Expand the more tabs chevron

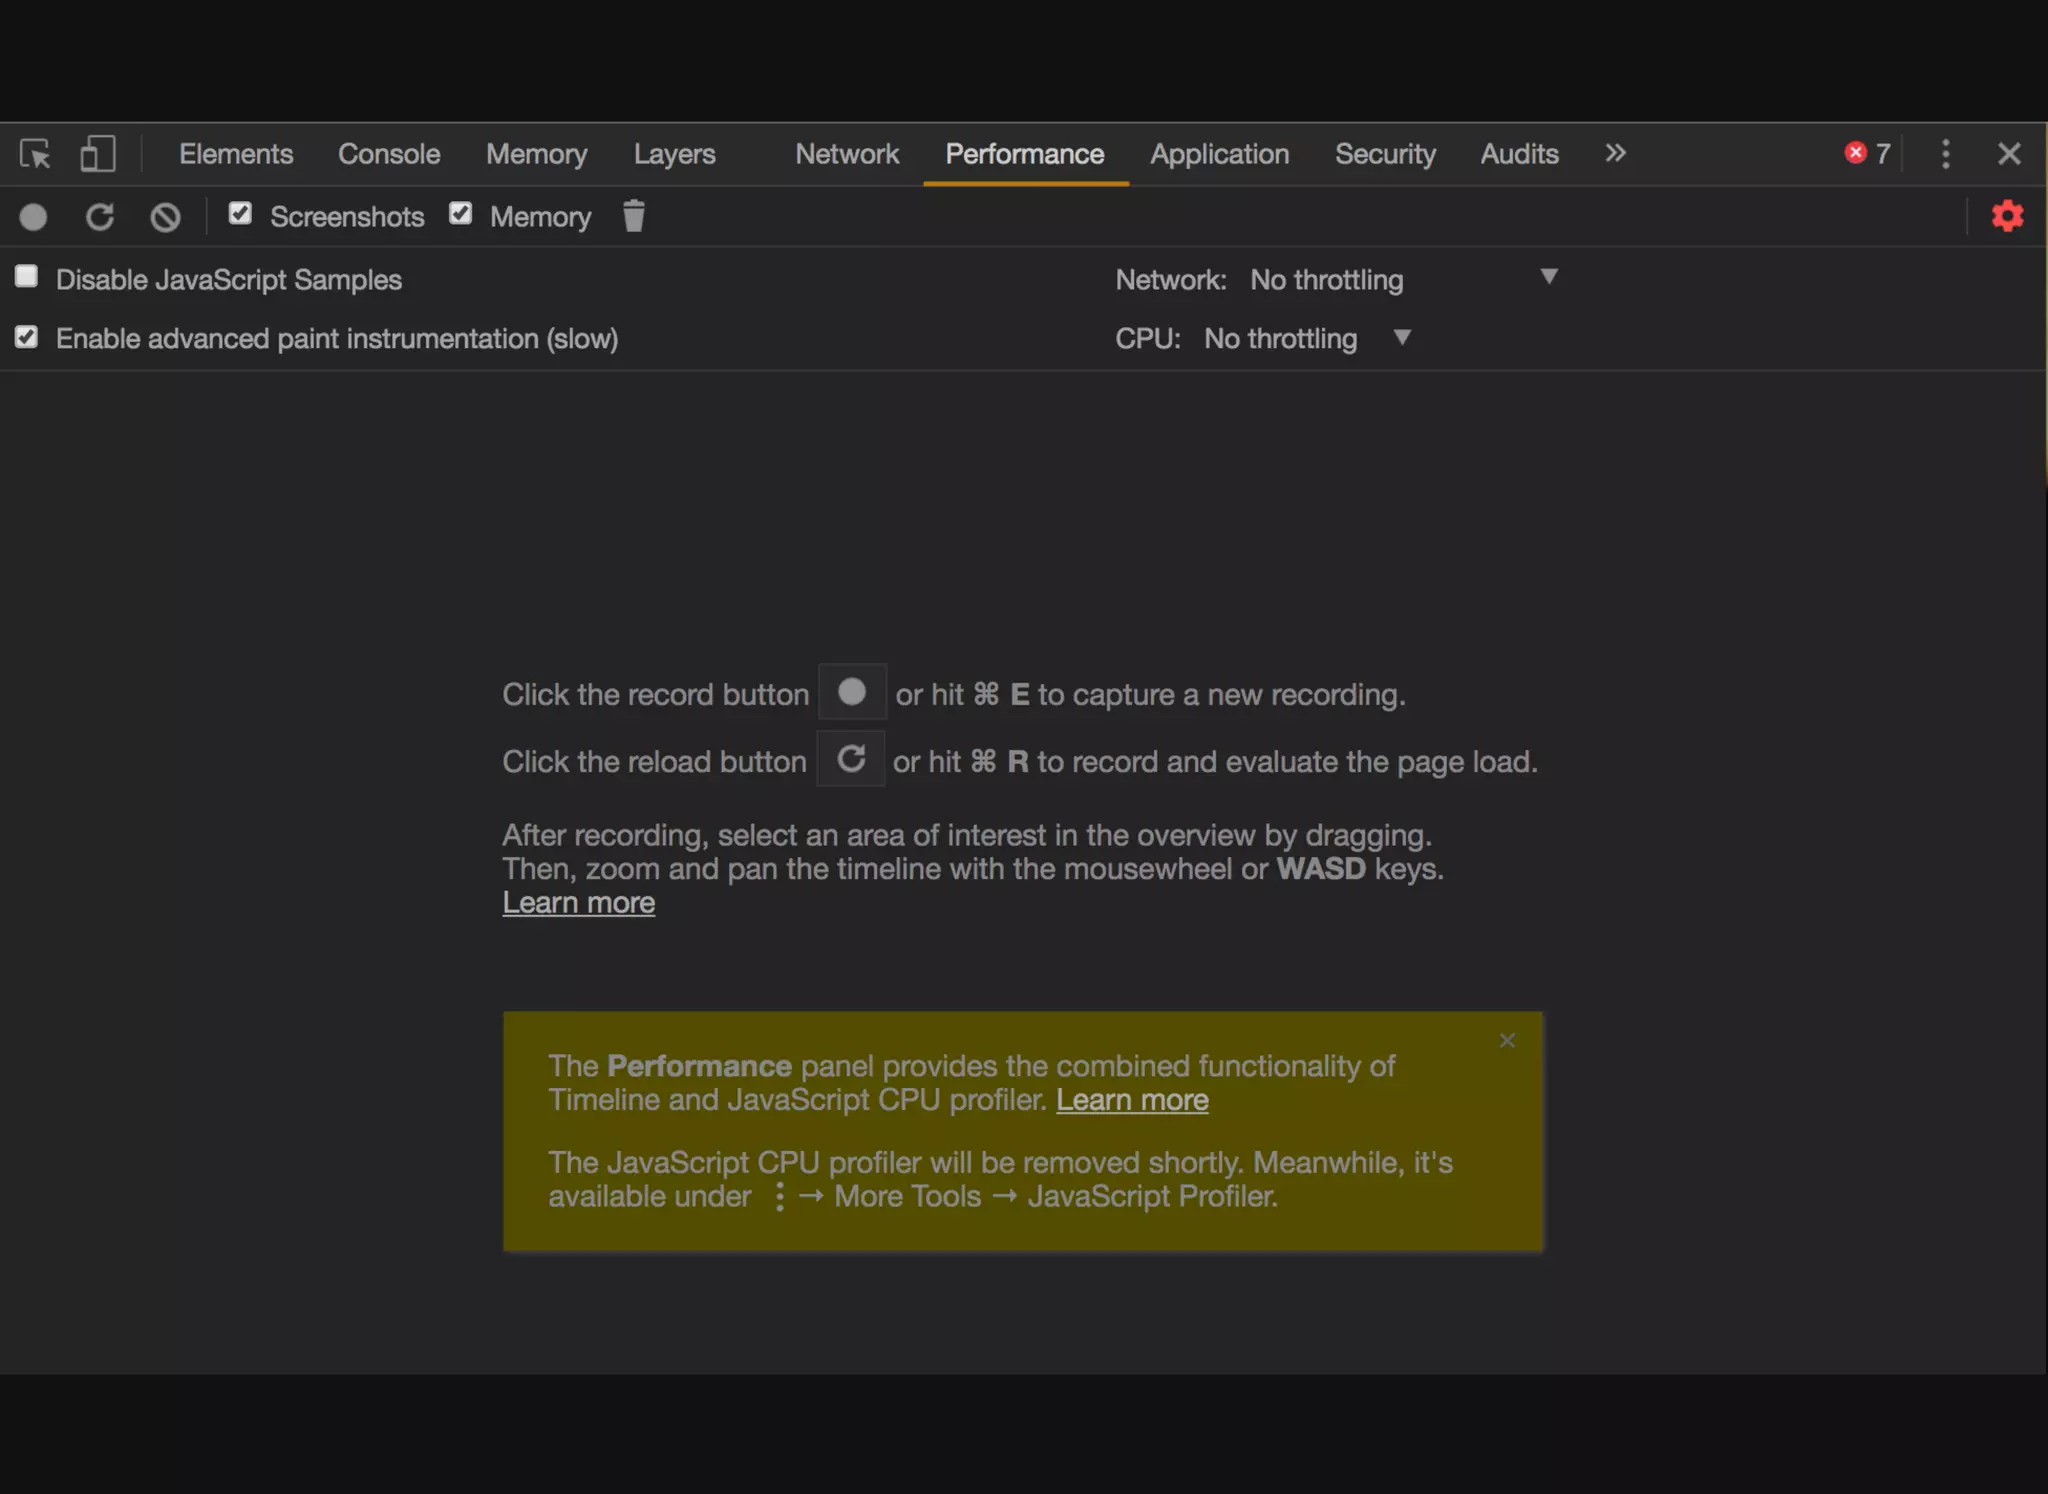tap(1615, 153)
